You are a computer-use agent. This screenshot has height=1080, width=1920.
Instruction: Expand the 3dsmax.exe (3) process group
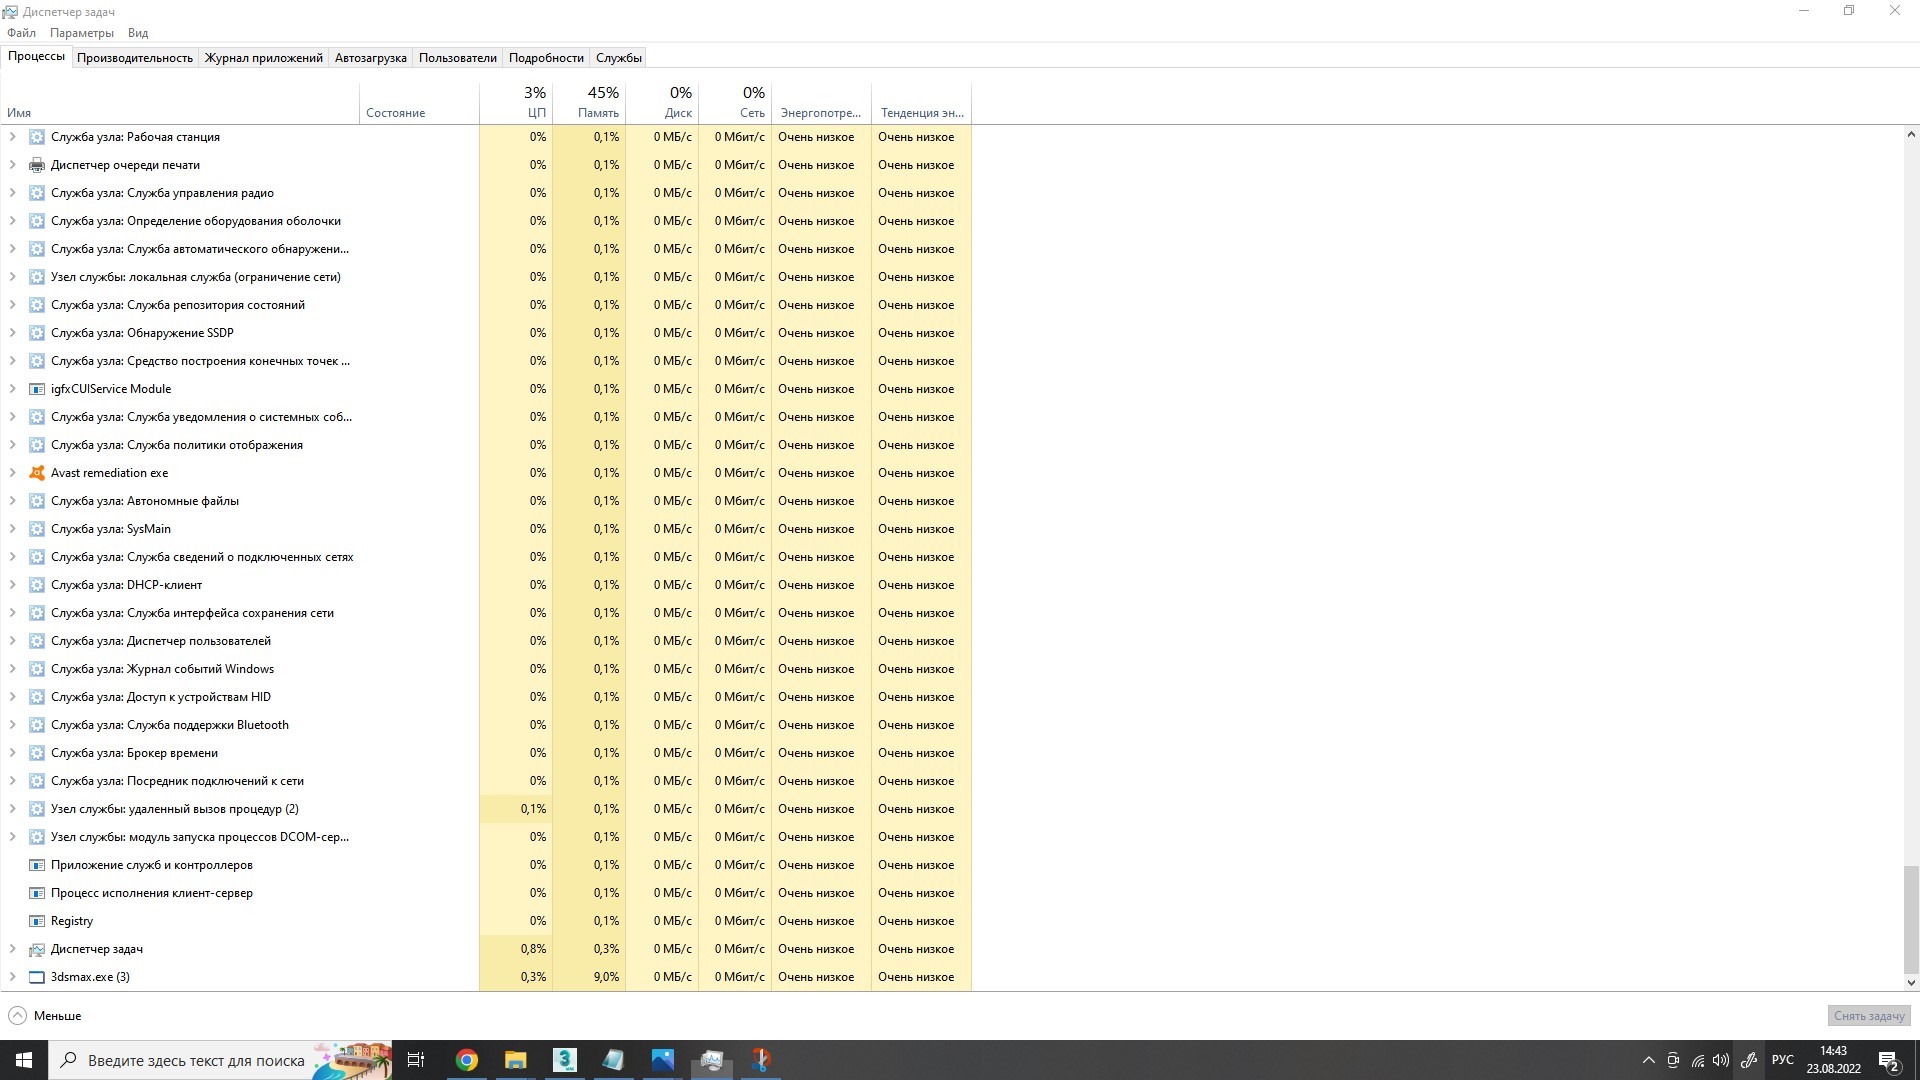[12, 977]
